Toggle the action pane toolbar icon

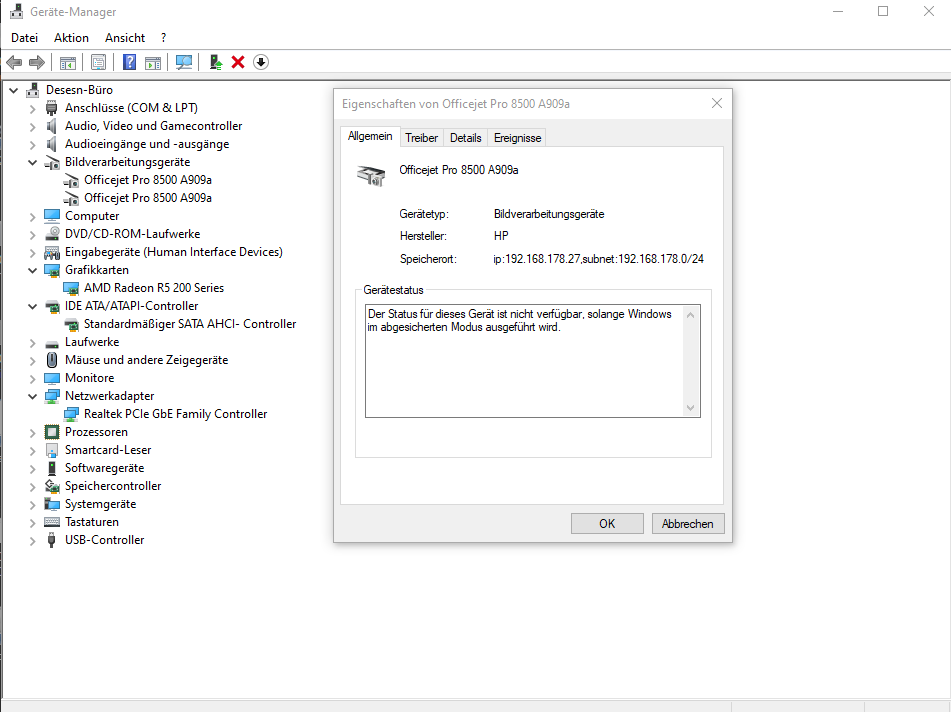(153, 62)
